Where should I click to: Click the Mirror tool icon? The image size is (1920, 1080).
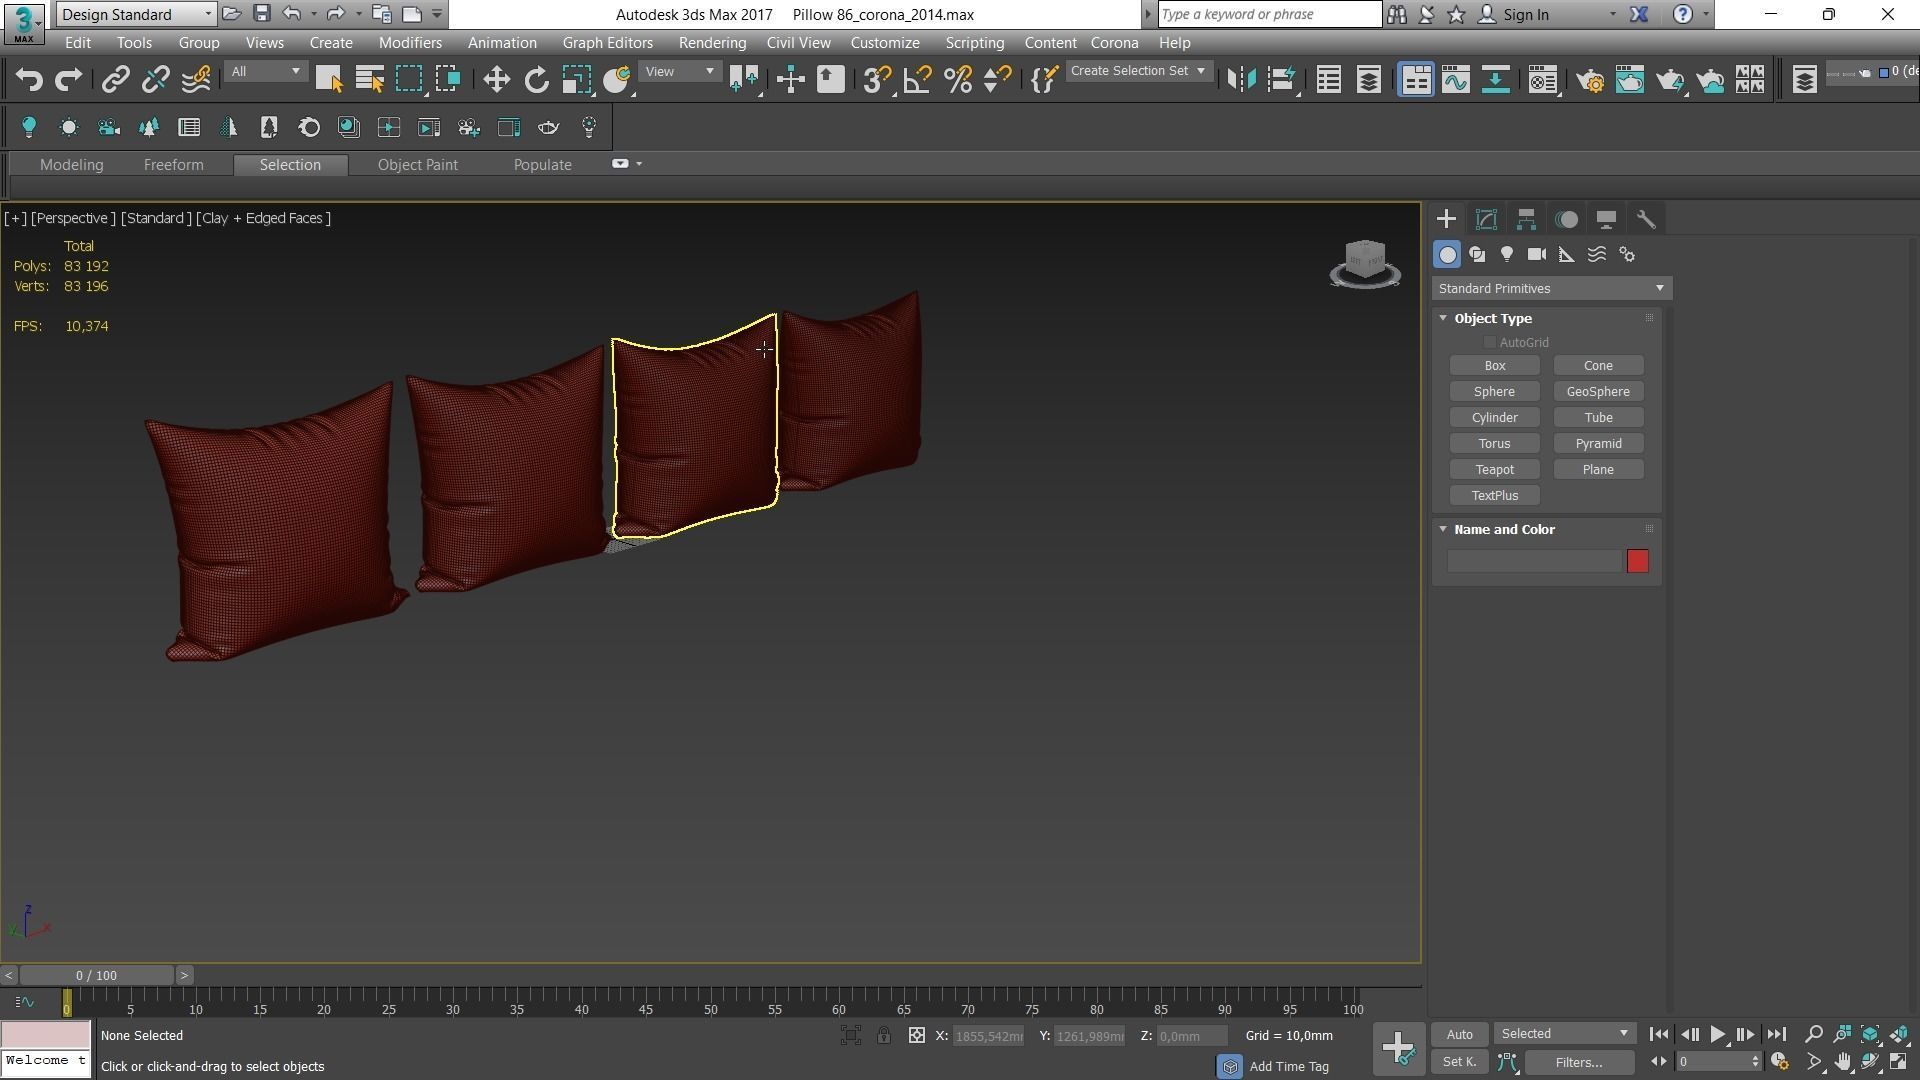(x=1241, y=80)
